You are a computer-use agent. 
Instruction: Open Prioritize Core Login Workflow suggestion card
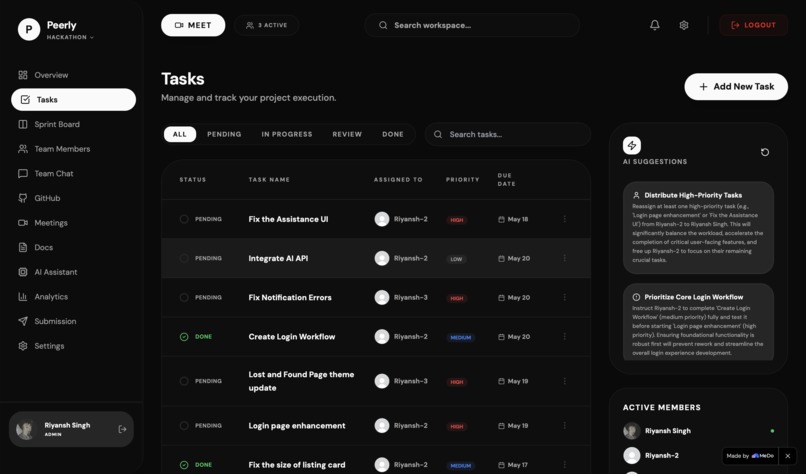click(698, 322)
